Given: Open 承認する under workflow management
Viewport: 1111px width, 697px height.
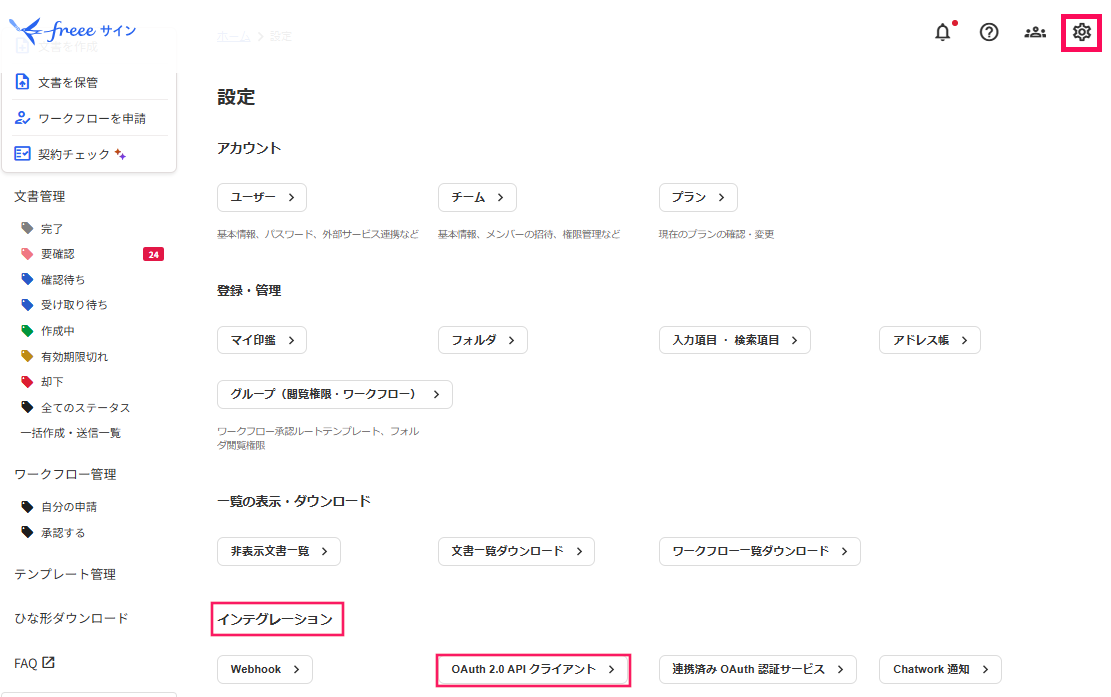Looking at the screenshot, I should click(63, 533).
